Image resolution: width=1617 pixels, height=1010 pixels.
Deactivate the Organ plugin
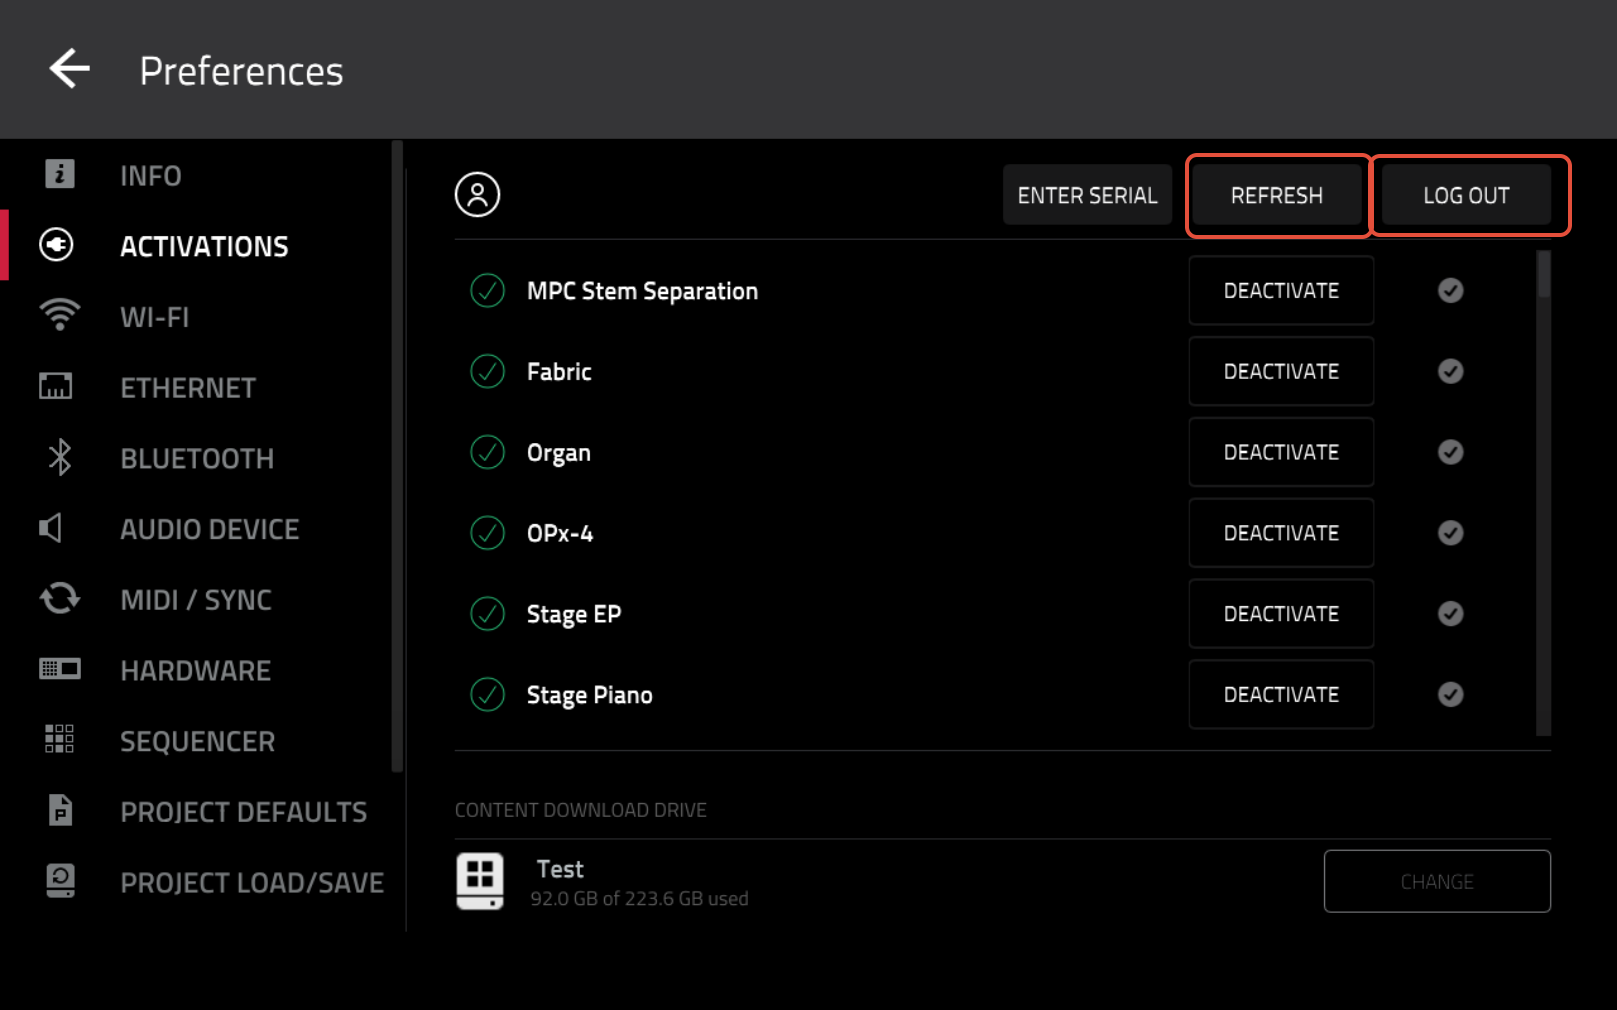(1281, 452)
